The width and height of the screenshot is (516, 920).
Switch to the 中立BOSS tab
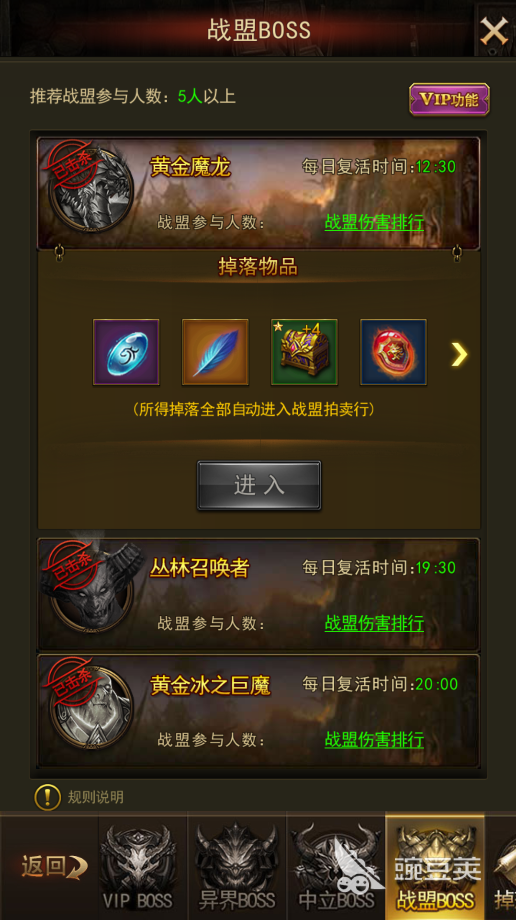[x=336, y=867]
